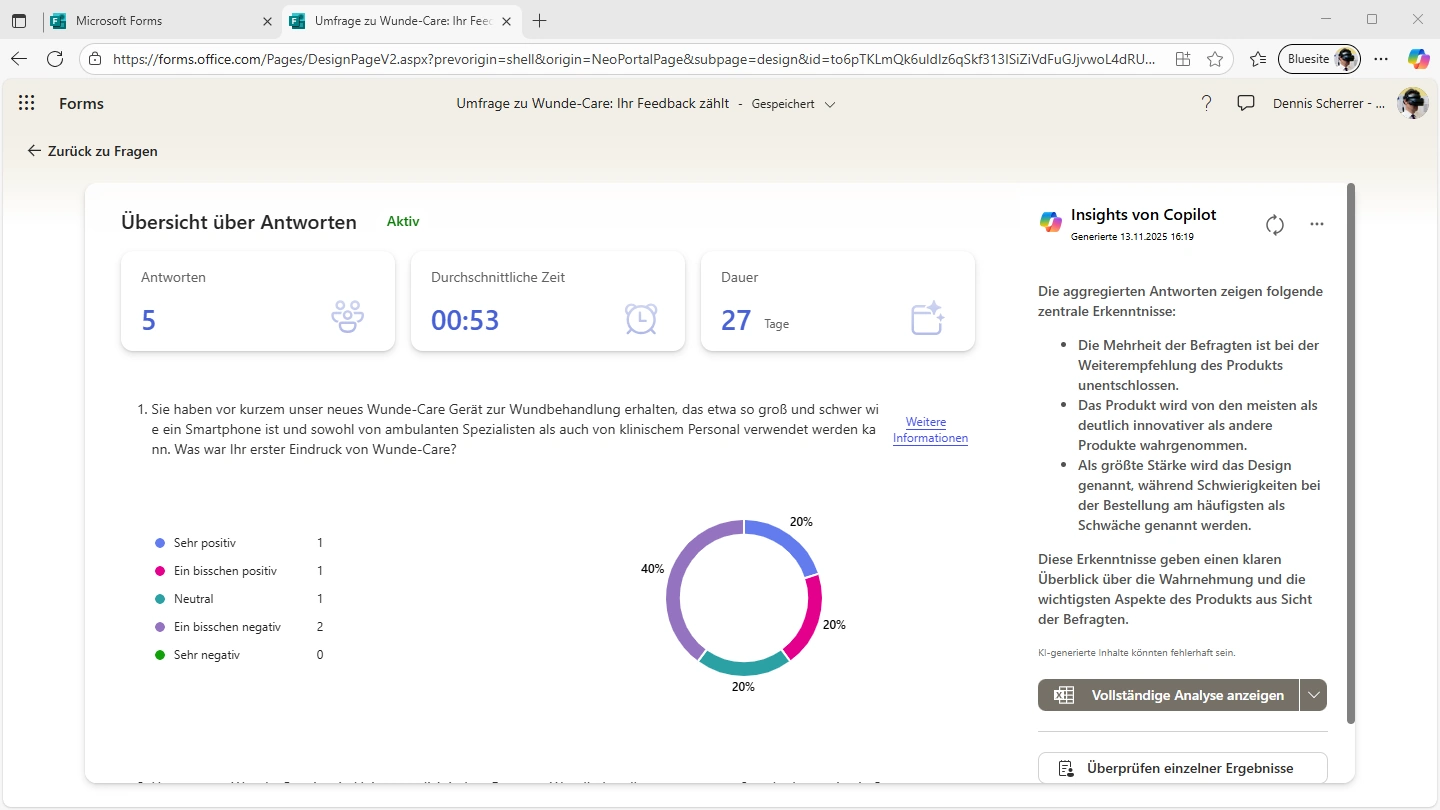The image size is (1440, 810).
Task: Refresh the Copilot insights
Action: pyautogui.click(x=1274, y=225)
